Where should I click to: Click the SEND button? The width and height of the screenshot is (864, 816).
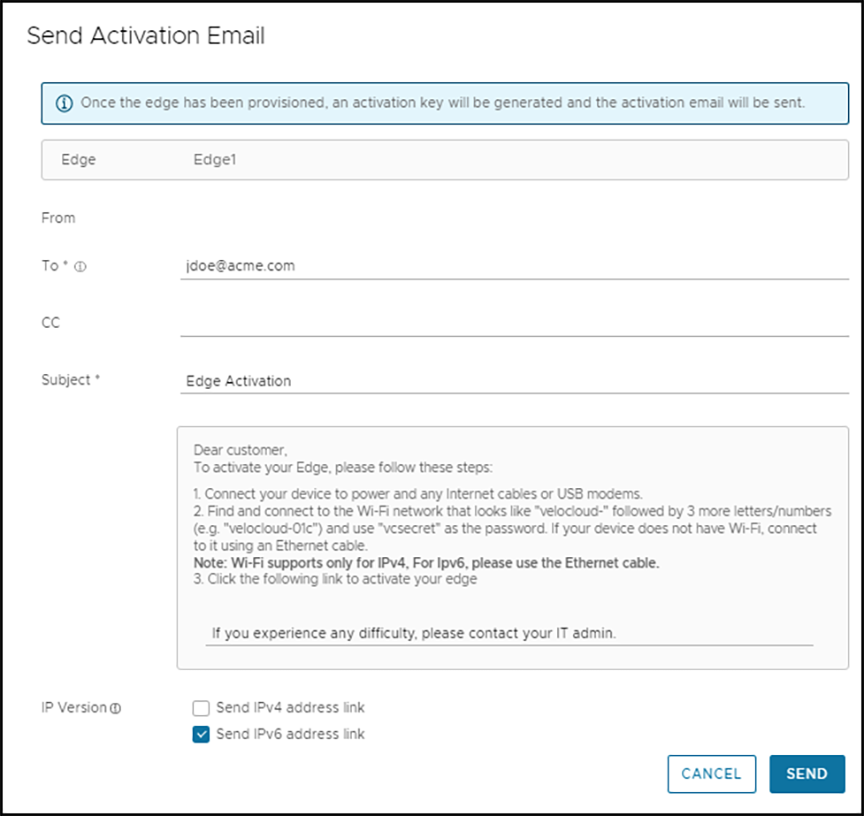click(806, 774)
